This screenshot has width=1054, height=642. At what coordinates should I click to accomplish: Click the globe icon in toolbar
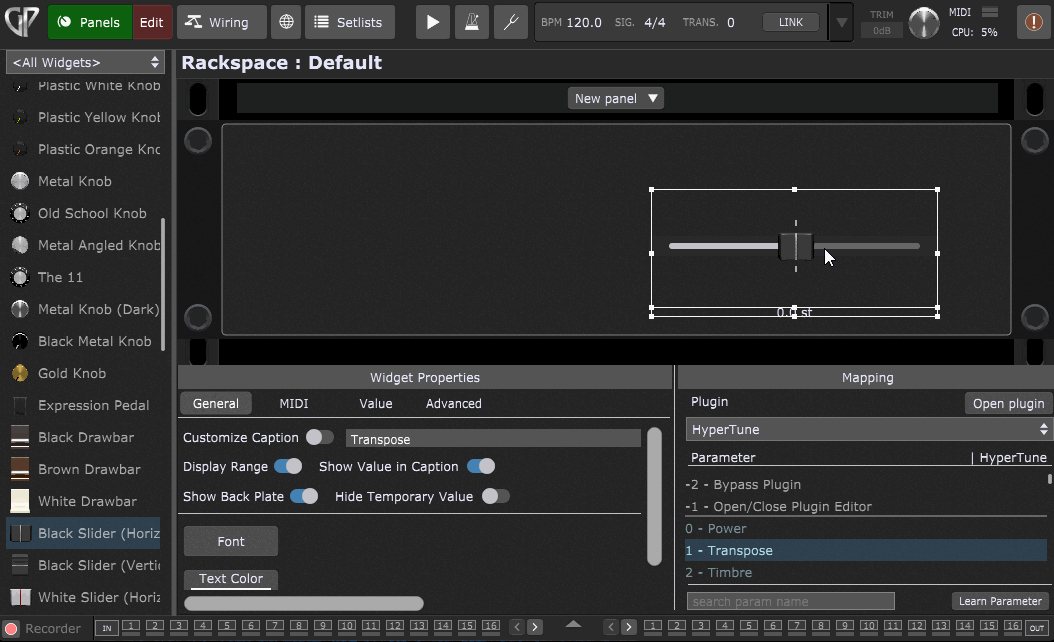point(286,22)
